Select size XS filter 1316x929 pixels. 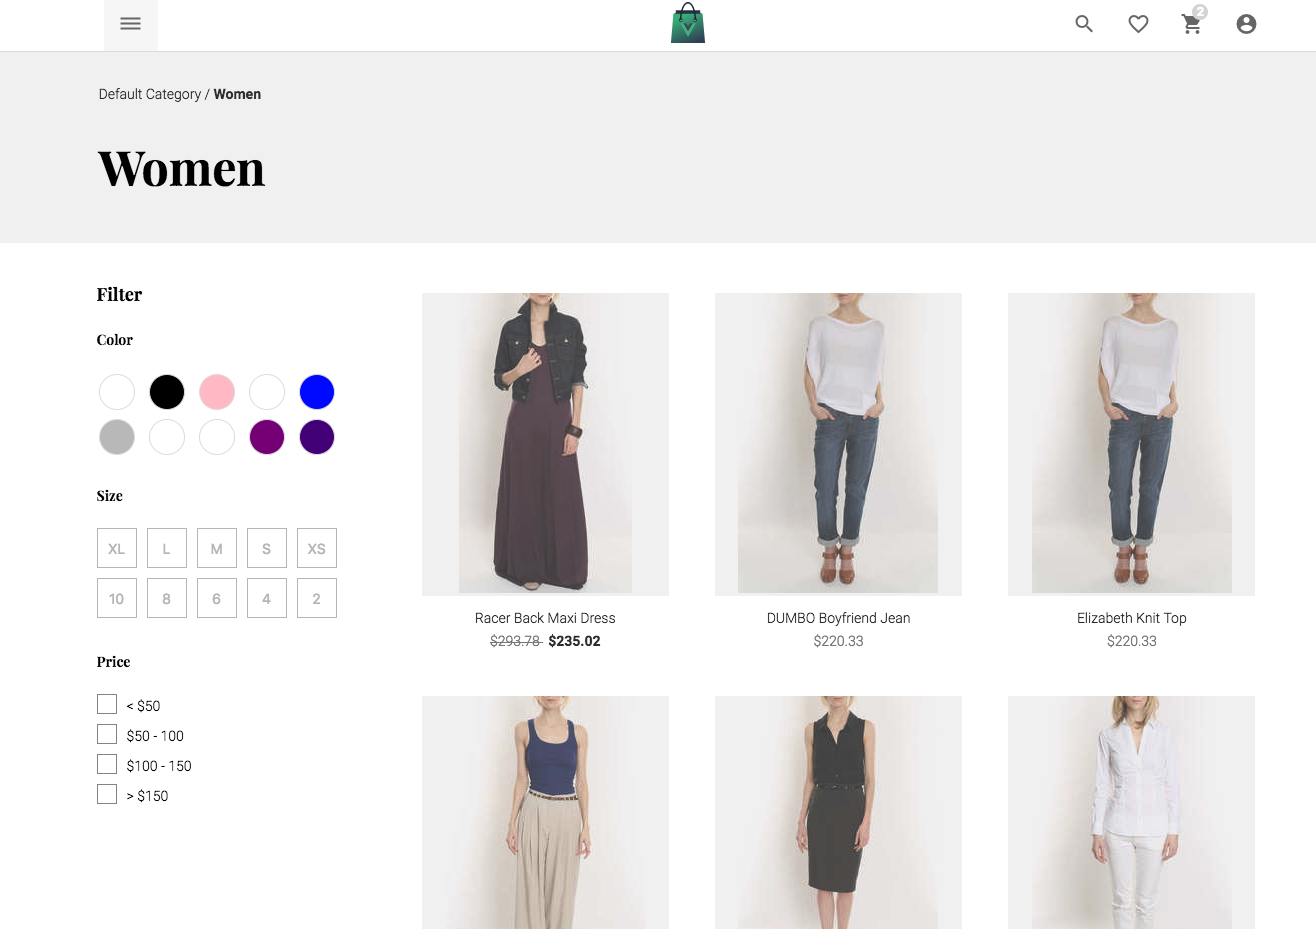tap(317, 548)
